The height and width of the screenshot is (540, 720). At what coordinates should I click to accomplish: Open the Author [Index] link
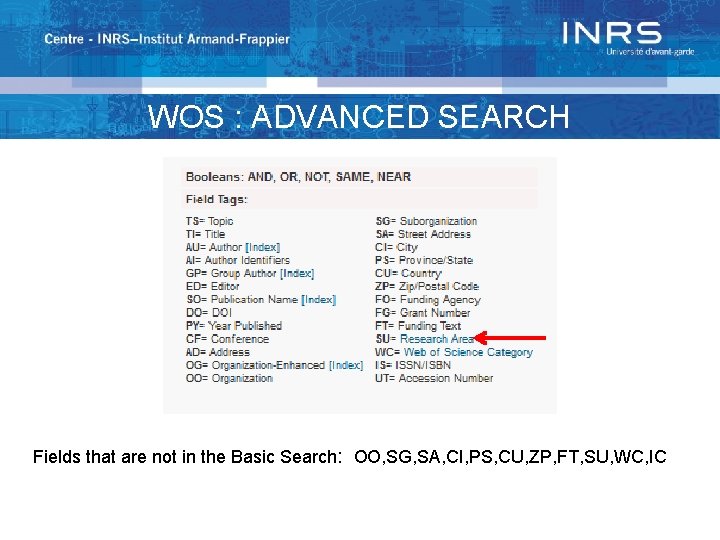coord(263,248)
